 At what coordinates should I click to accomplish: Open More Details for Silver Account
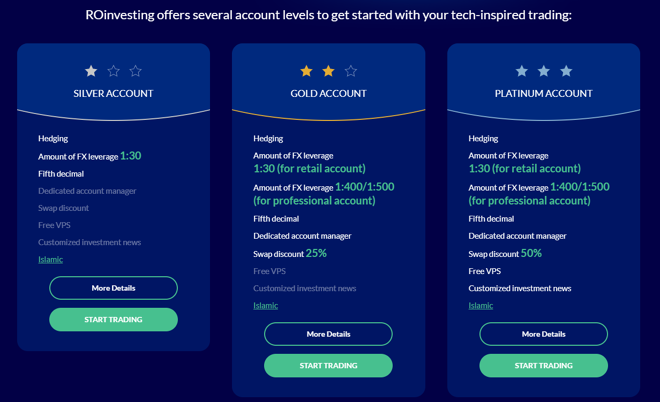[113, 288]
